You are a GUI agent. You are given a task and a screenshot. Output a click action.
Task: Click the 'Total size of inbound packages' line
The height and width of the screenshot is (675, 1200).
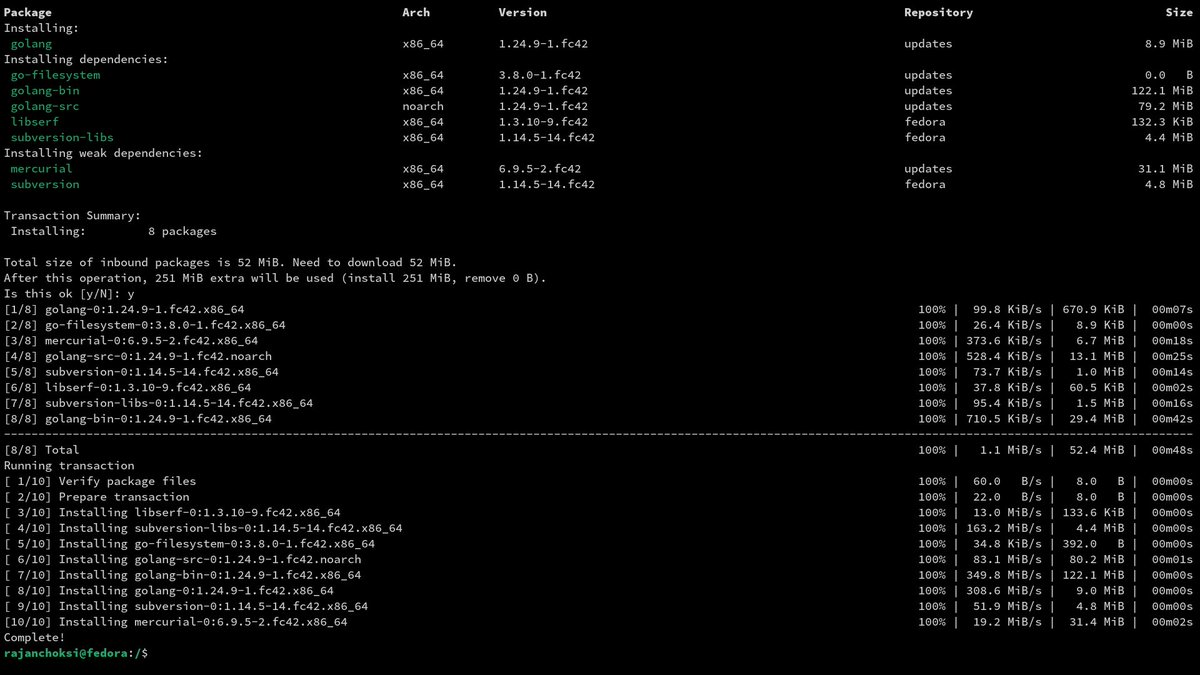pos(230,262)
